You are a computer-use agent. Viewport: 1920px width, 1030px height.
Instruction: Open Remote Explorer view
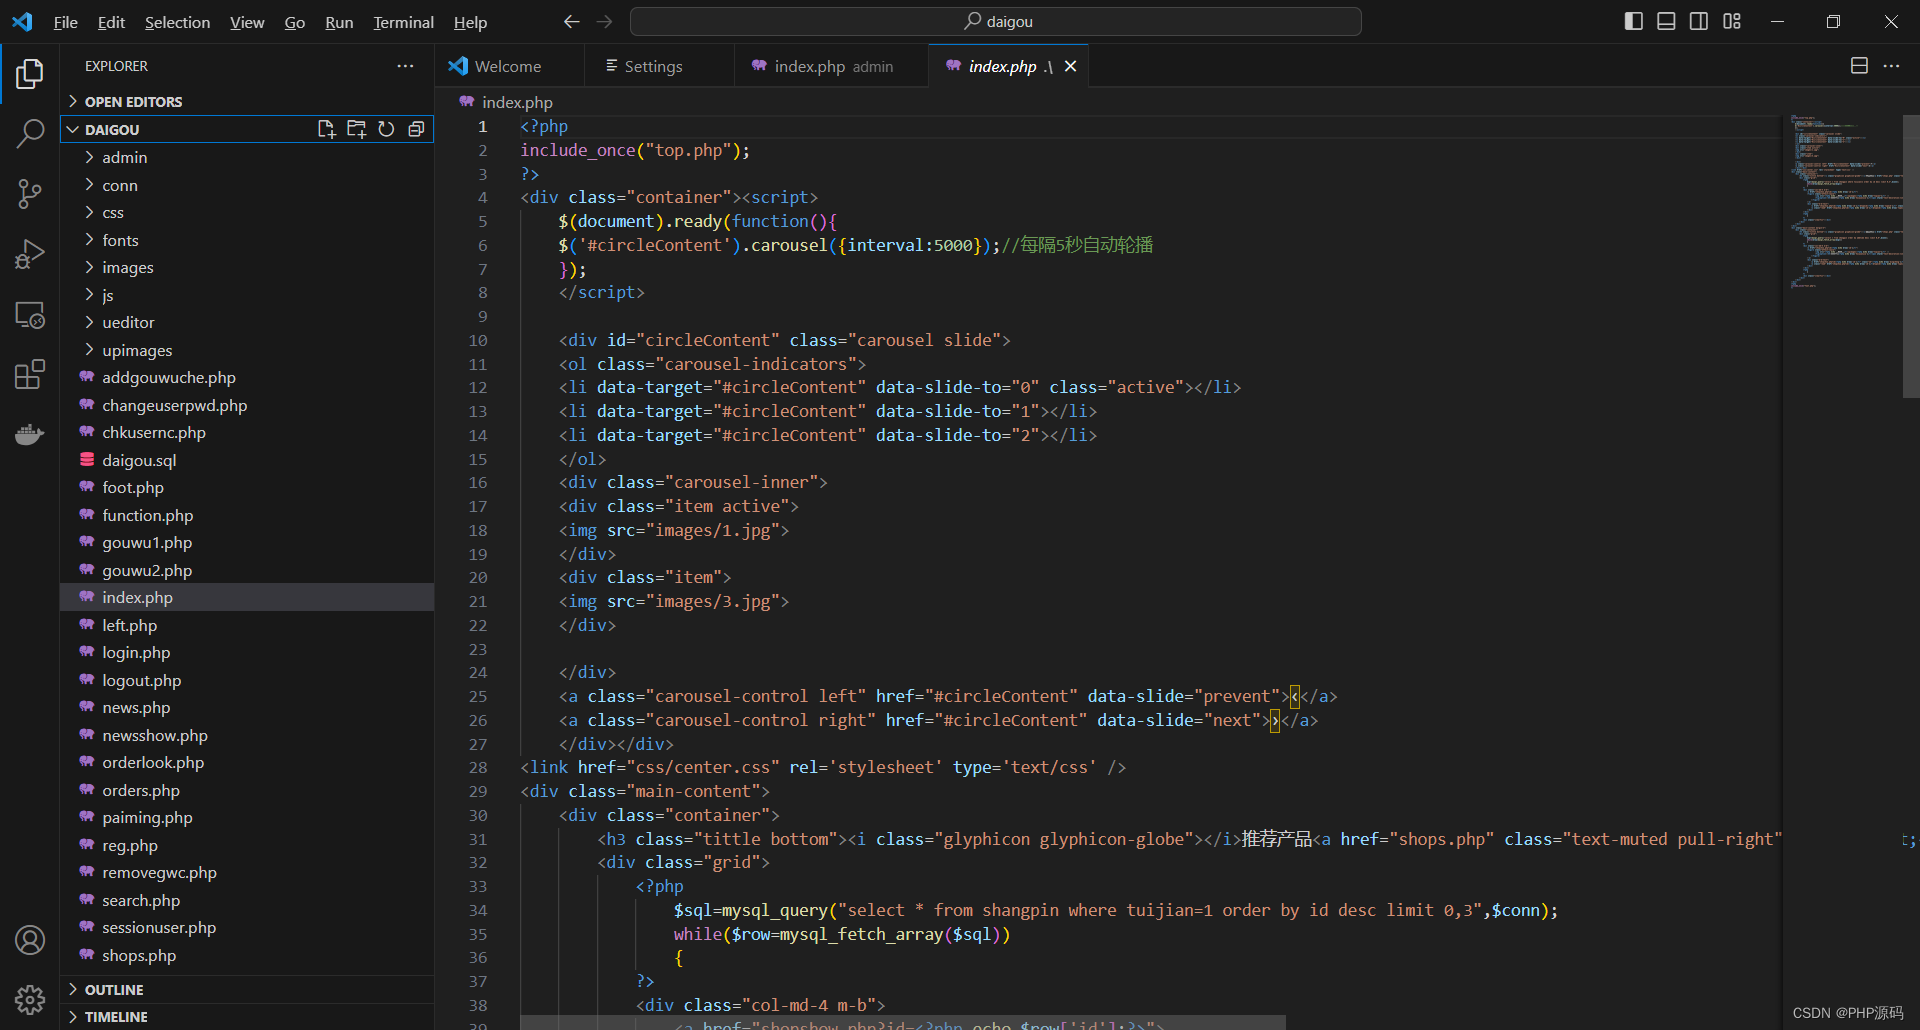pos(30,315)
